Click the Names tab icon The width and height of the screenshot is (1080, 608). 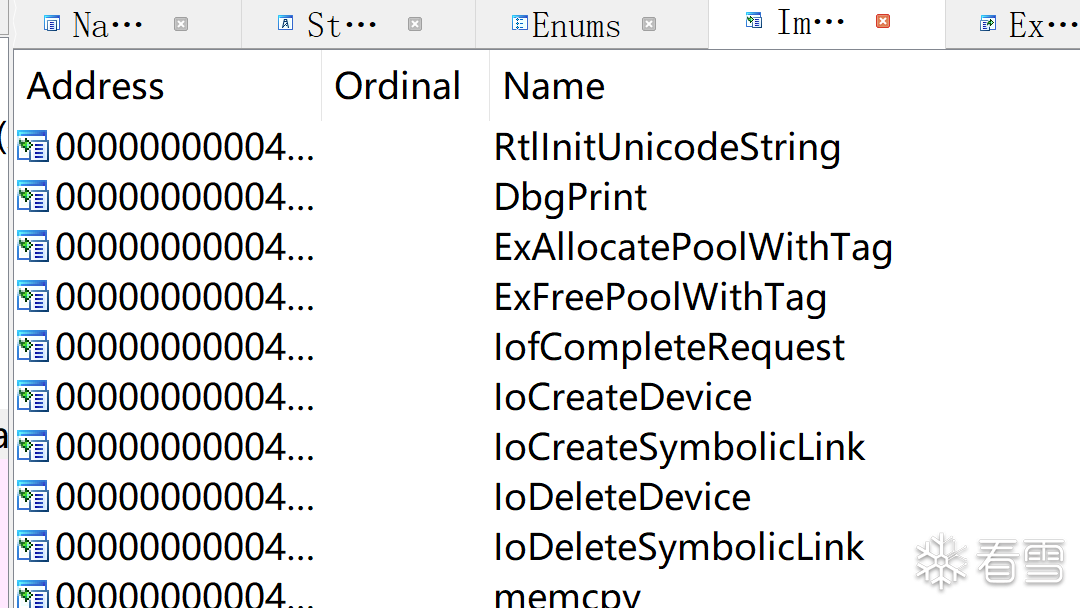pos(52,24)
